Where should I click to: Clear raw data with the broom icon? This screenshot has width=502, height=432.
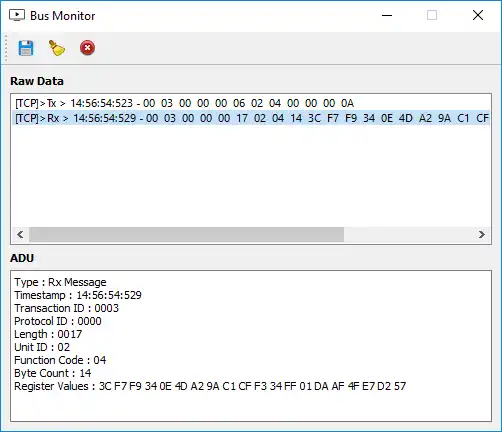coord(57,48)
